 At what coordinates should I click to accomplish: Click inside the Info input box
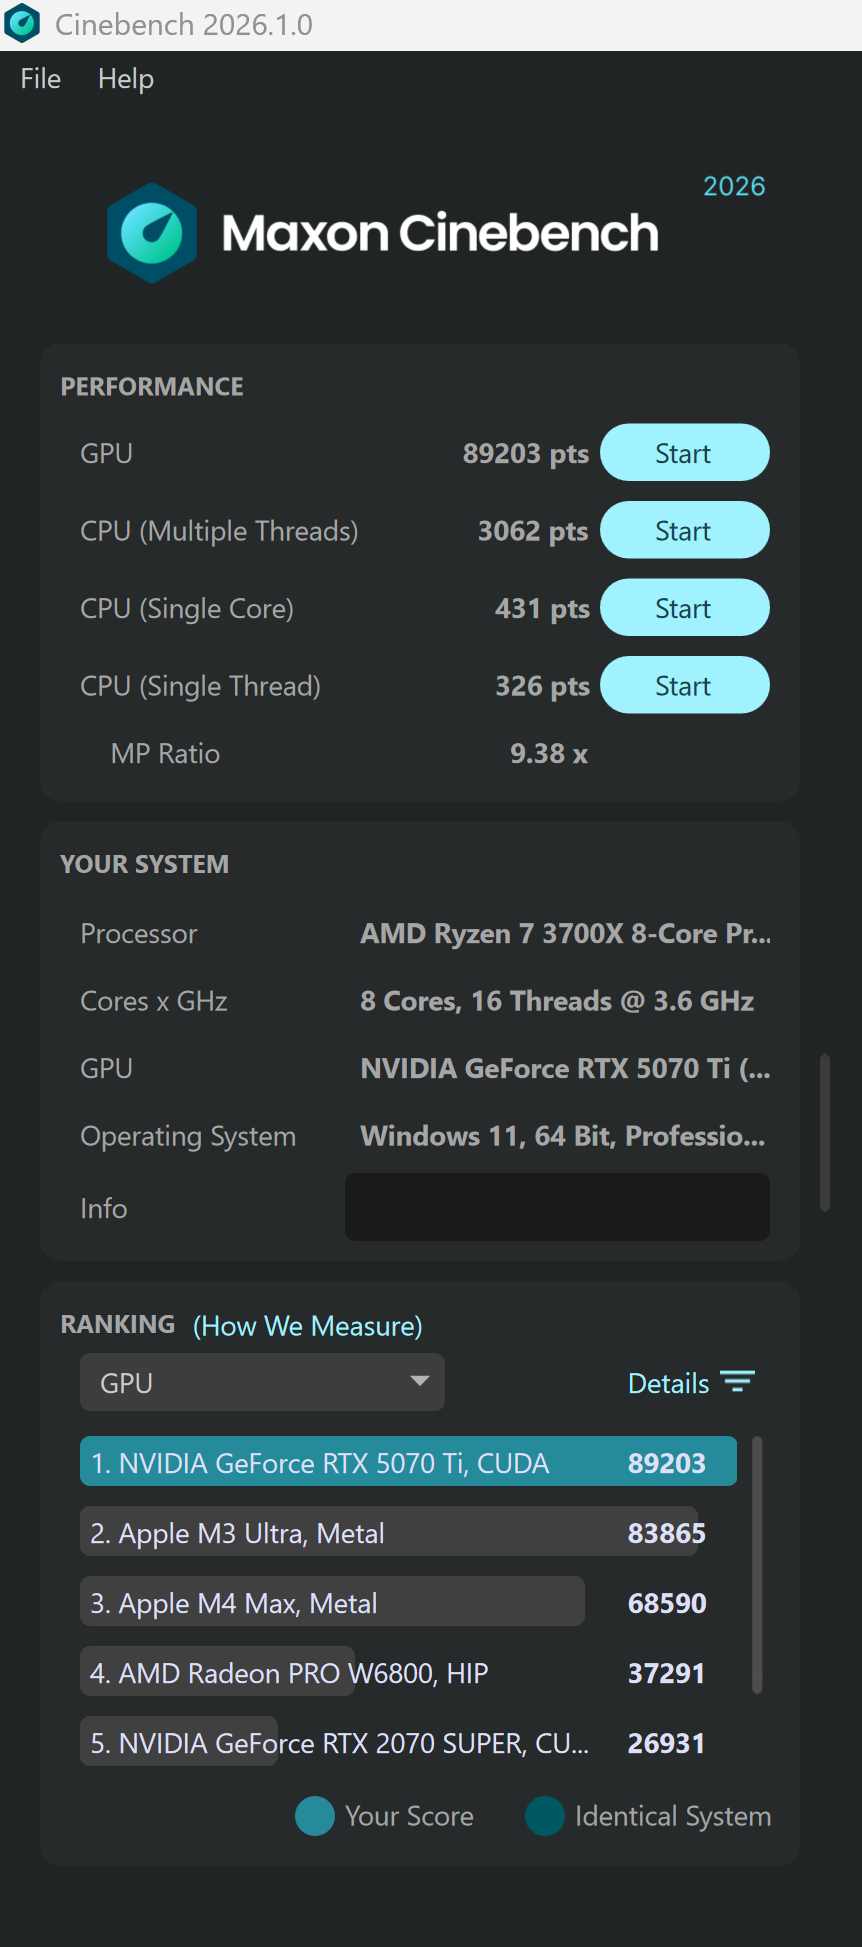point(556,1207)
